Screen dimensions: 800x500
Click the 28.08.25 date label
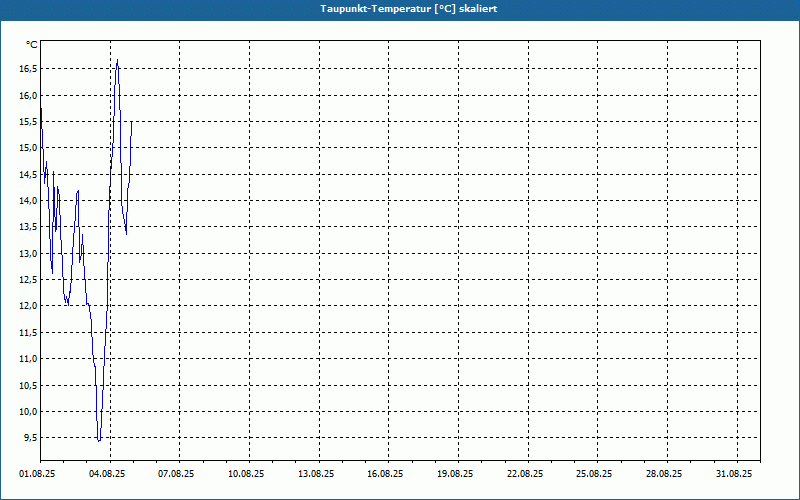point(664,474)
